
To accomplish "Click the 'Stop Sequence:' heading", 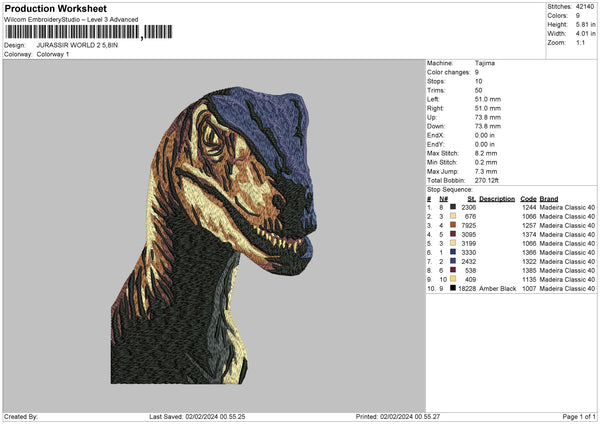I will point(450,190).
